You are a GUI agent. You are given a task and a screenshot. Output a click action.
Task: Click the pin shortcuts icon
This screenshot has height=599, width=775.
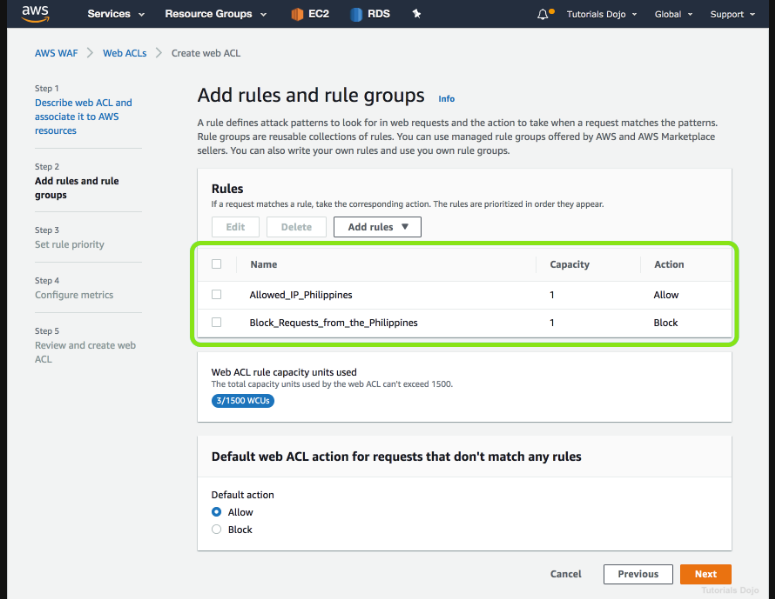pyautogui.click(x=417, y=14)
